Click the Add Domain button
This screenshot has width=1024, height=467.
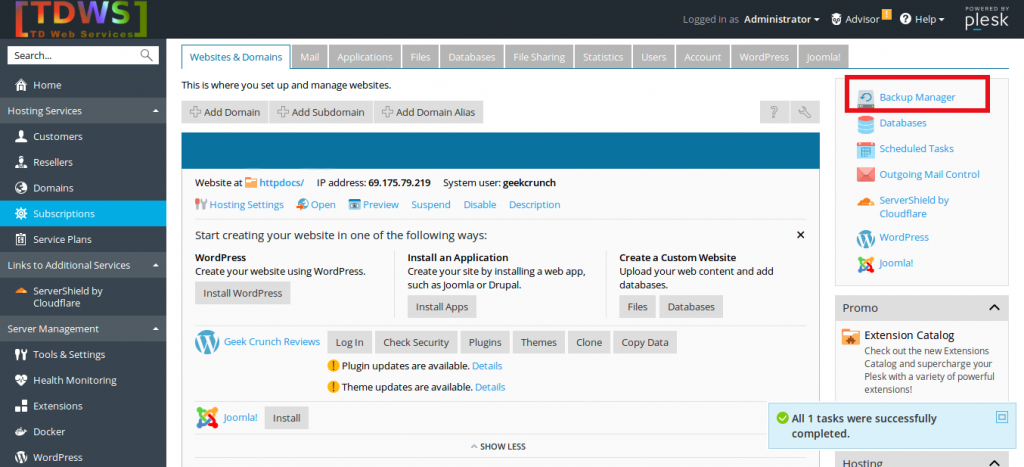tap(225, 112)
